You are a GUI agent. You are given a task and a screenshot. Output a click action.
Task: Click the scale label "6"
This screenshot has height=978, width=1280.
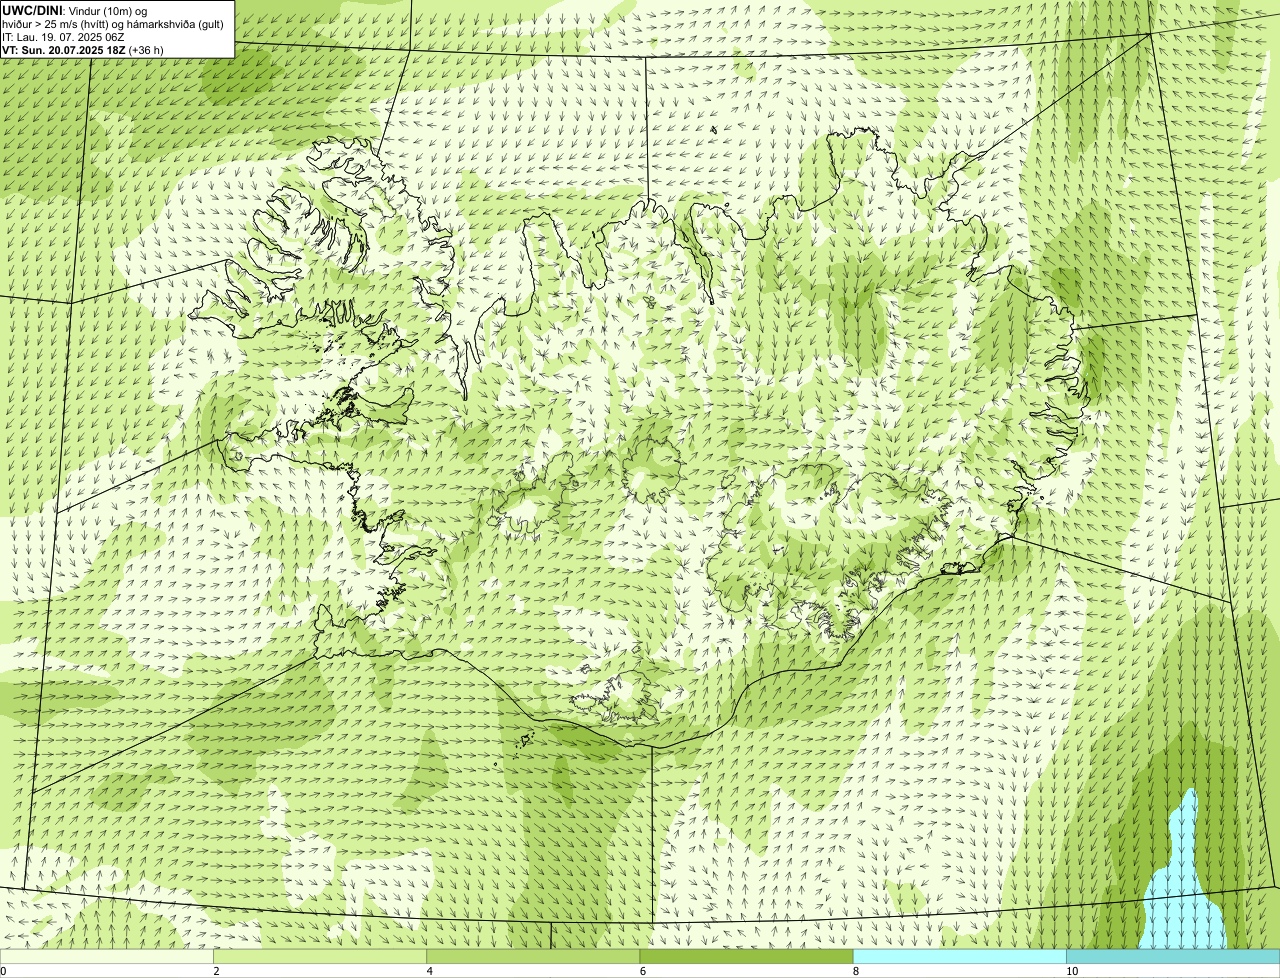[643, 971]
